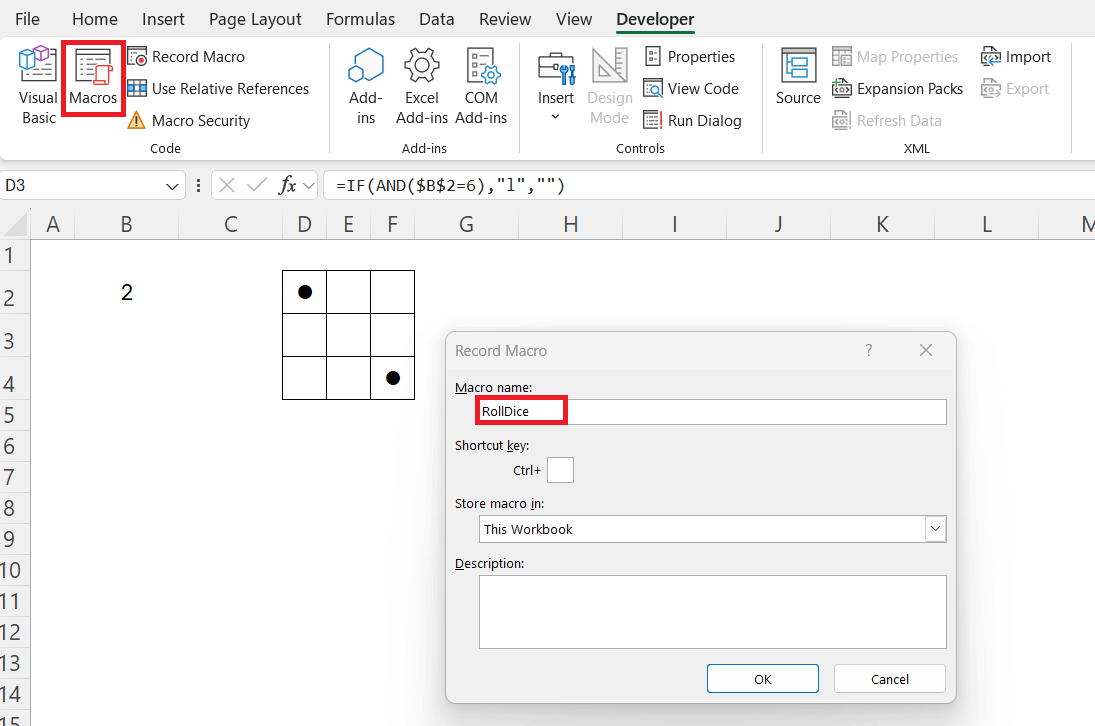Click Run Dialog
The height and width of the screenshot is (726, 1095).
click(692, 121)
